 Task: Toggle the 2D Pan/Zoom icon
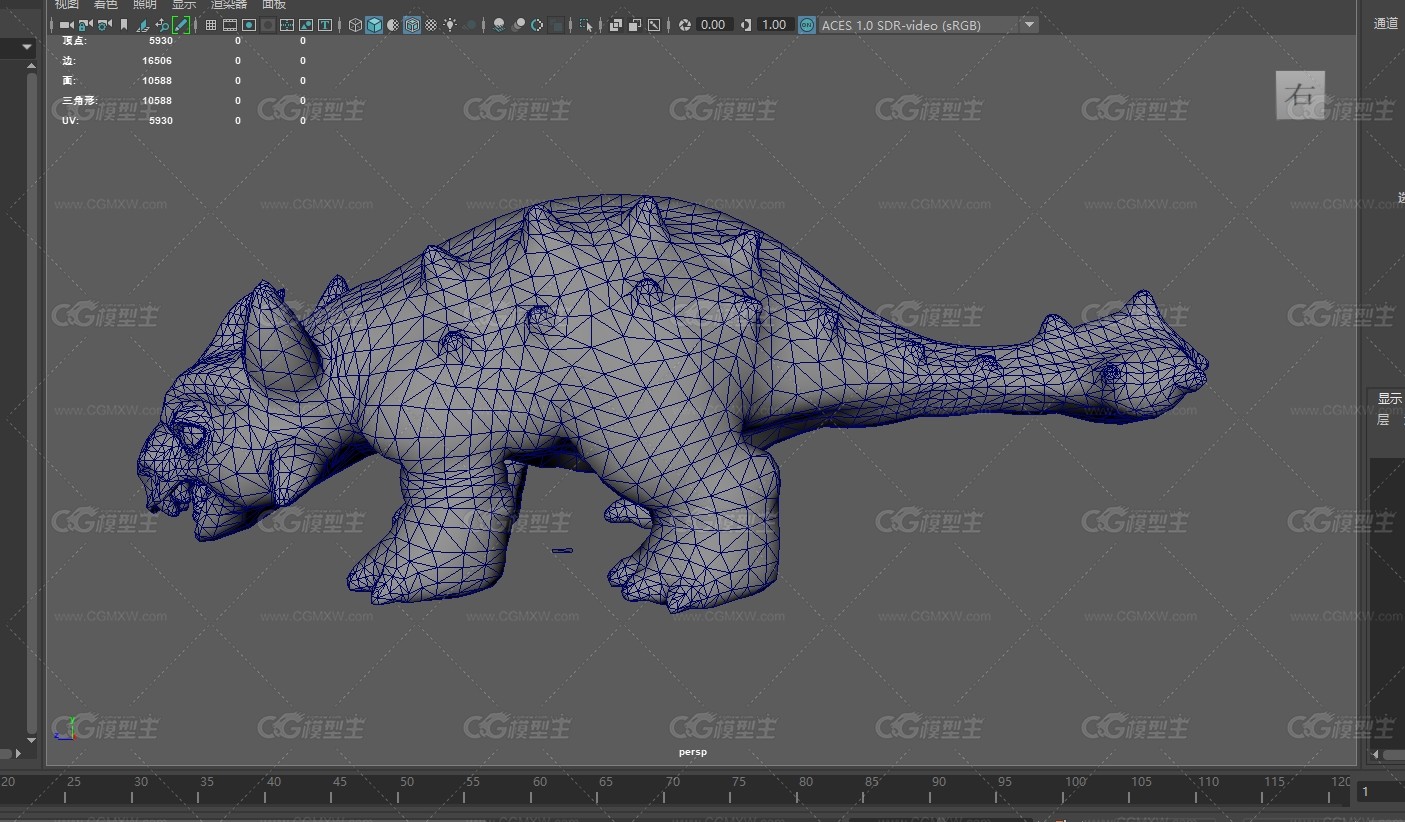click(x=162, y=25)
